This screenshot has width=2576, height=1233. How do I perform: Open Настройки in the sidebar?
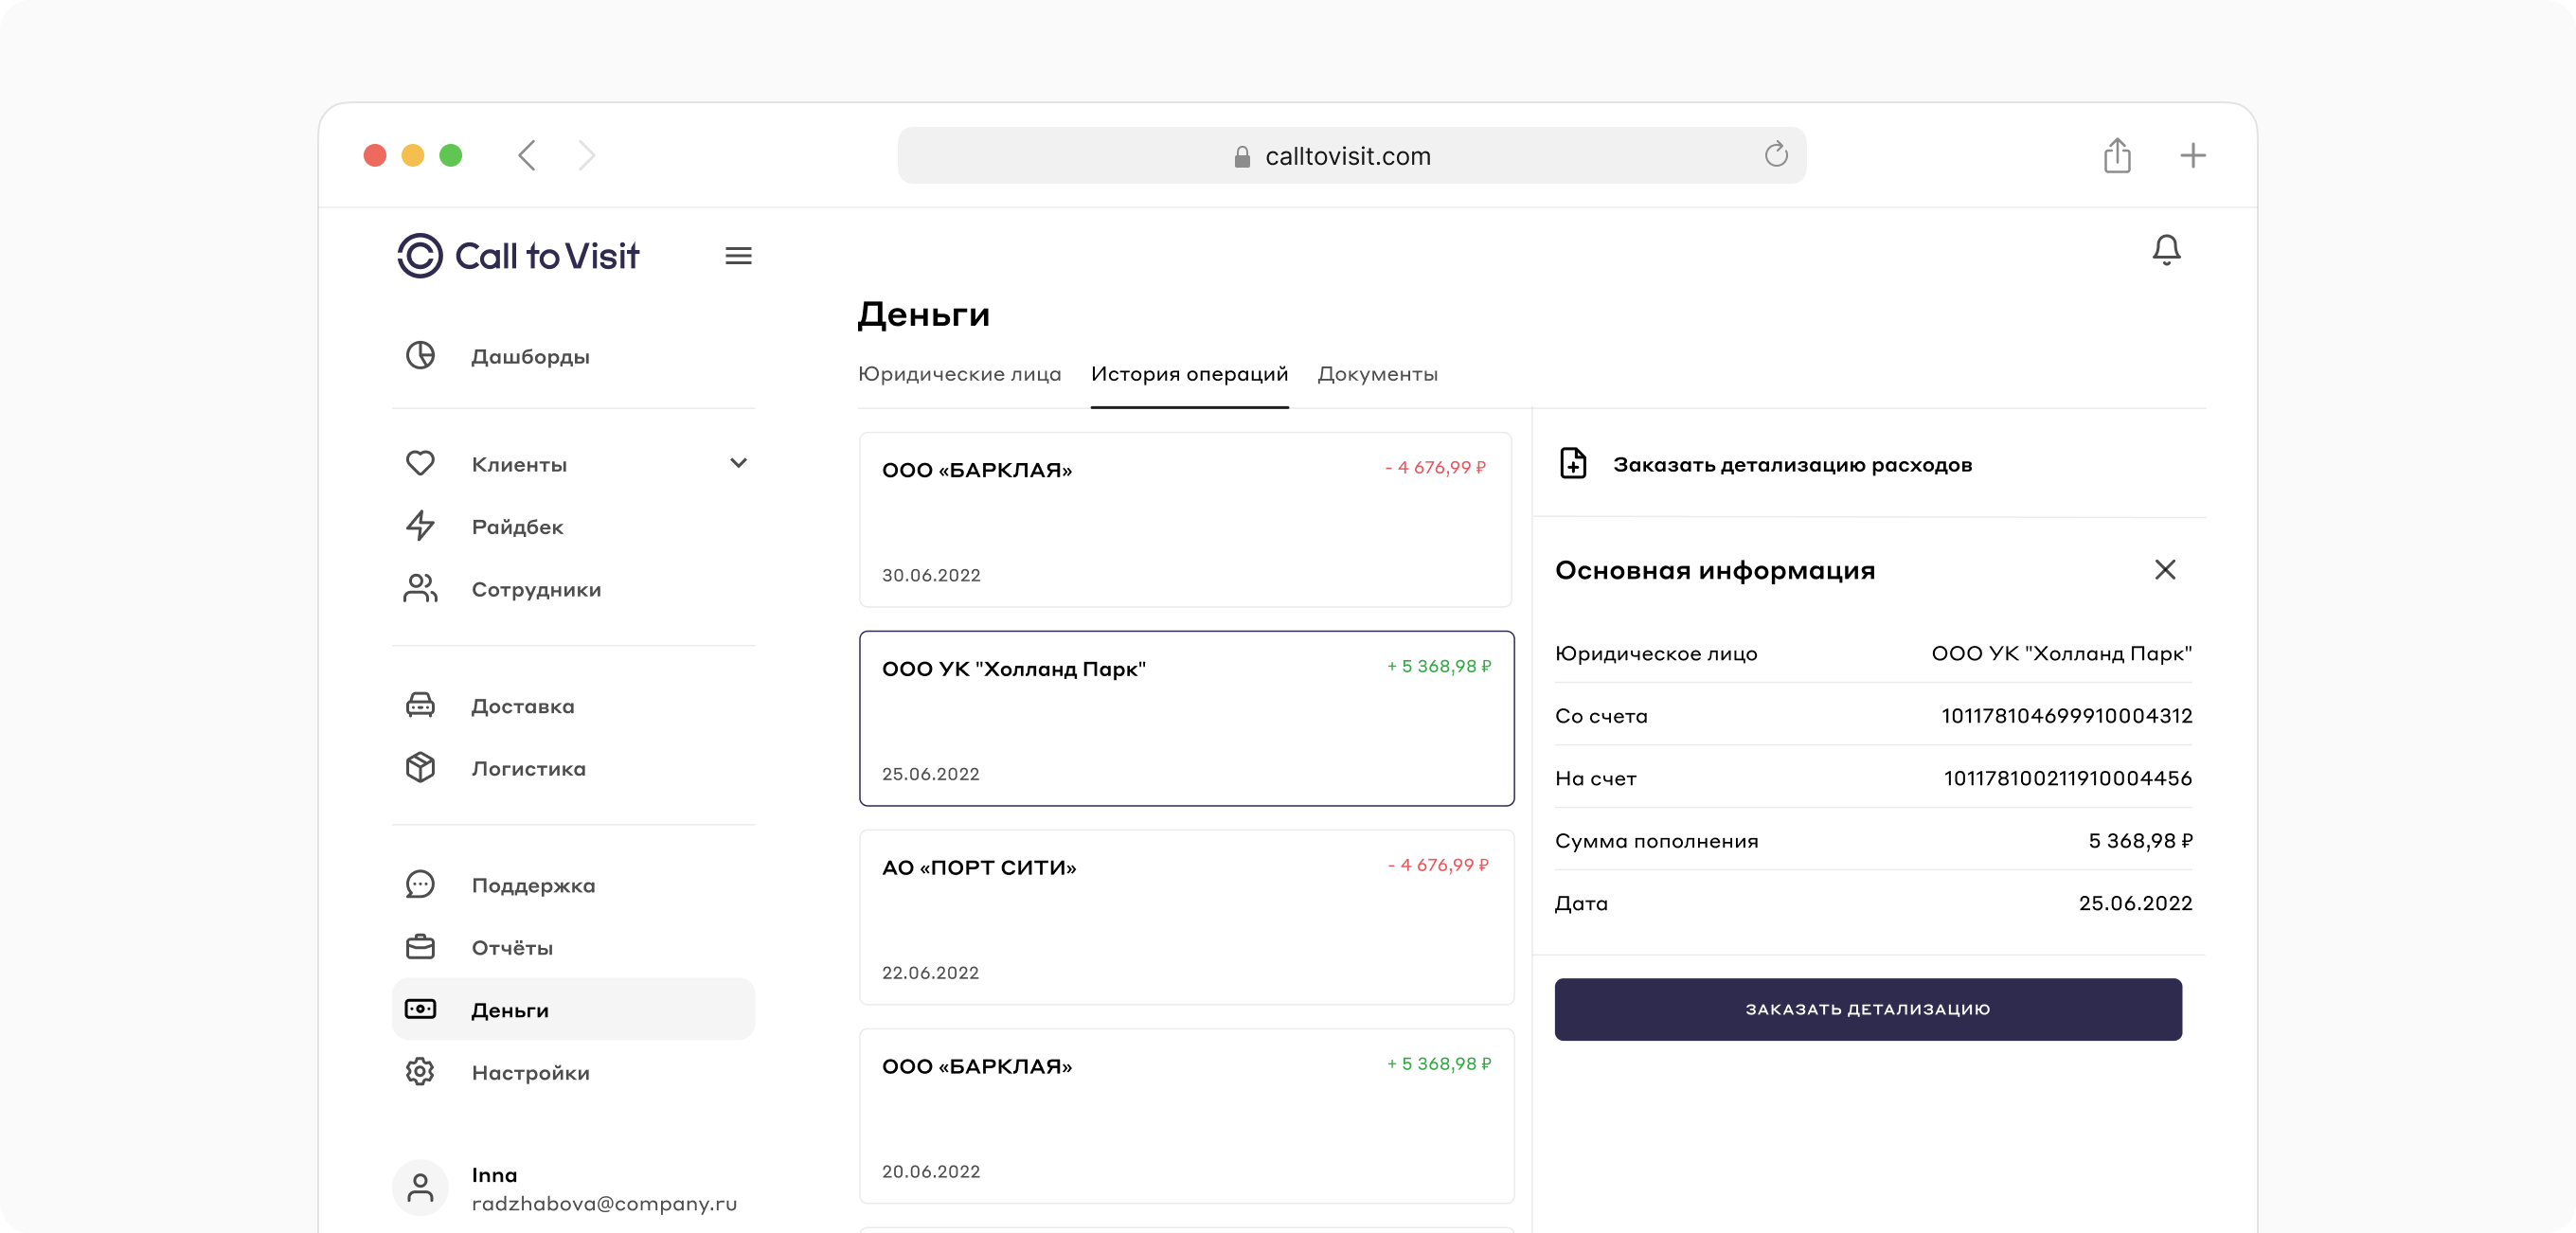pos(573,1073)
